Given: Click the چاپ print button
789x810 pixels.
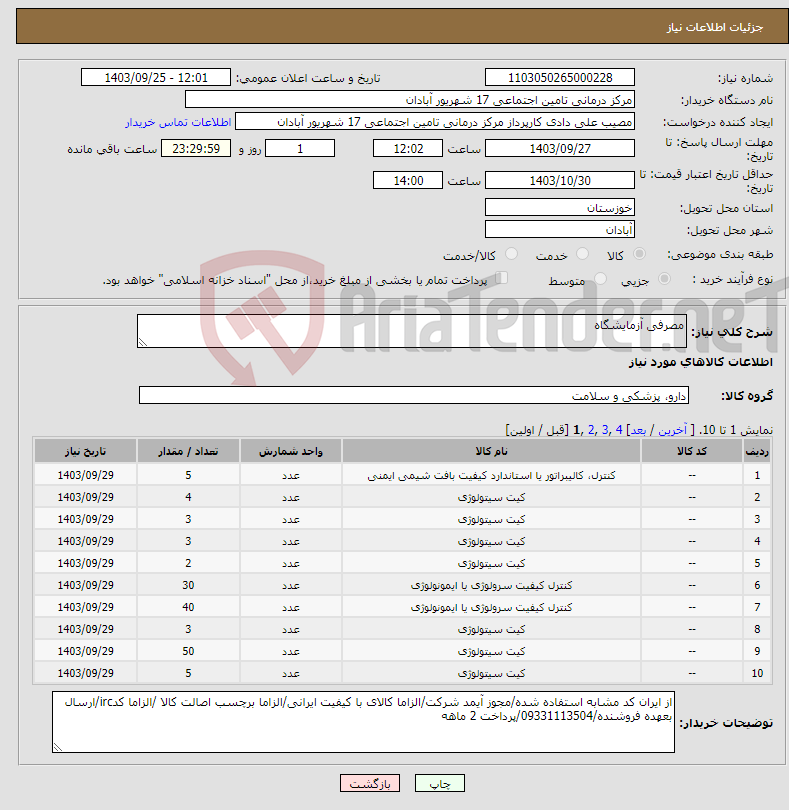Looking at the screenshot, I should pos(440,783).
